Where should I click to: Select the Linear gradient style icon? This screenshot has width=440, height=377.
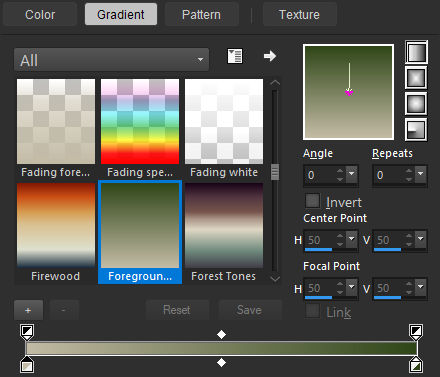pyautogui.click(x=416, y=52)
